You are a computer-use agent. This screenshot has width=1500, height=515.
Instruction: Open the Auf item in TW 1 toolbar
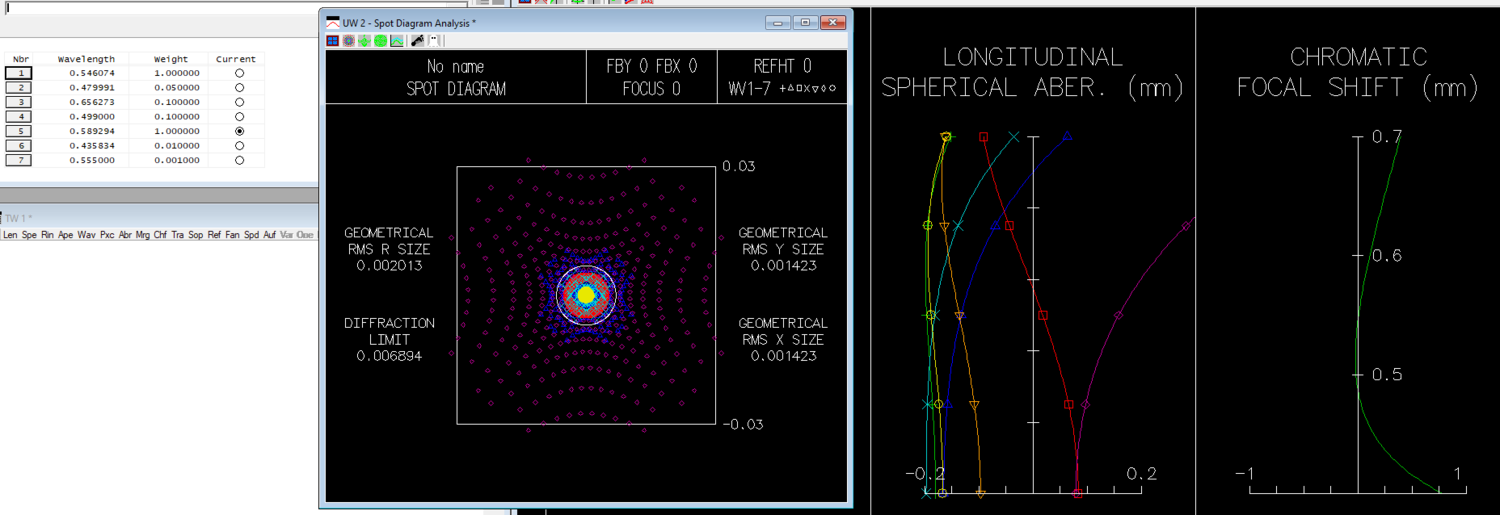tap(270, 235)
